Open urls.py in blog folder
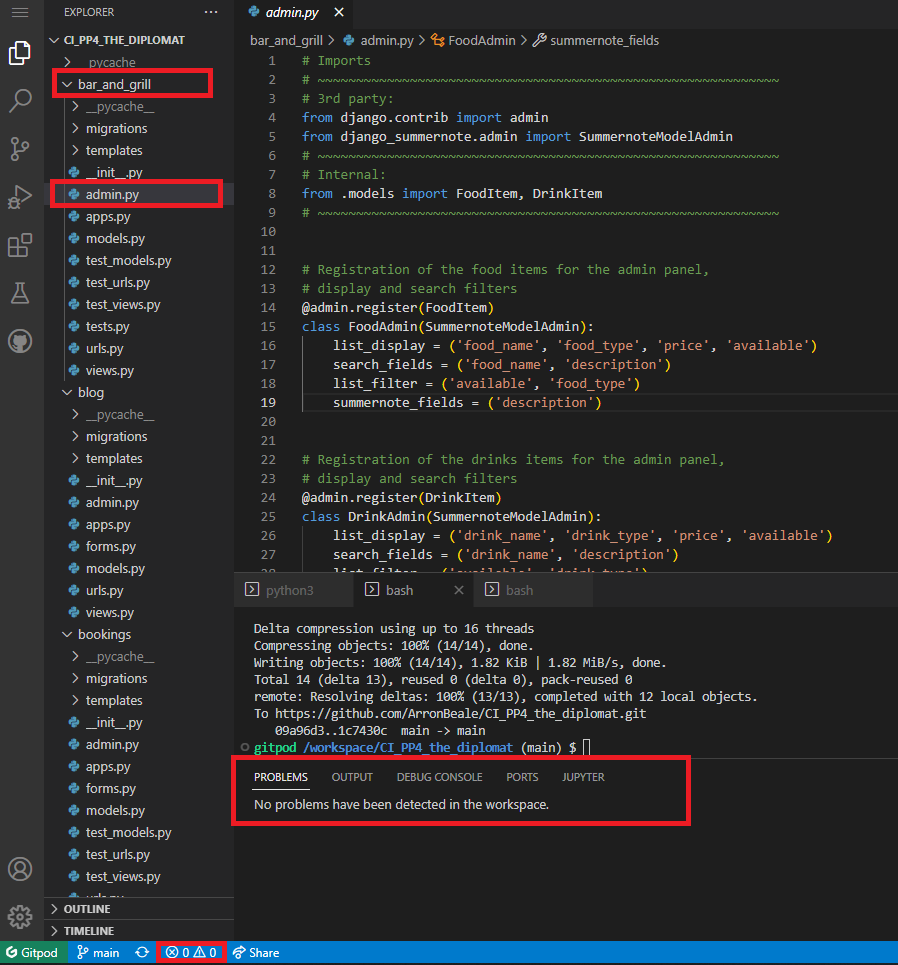Screen dimensions: 898x965 coord(104,591)
